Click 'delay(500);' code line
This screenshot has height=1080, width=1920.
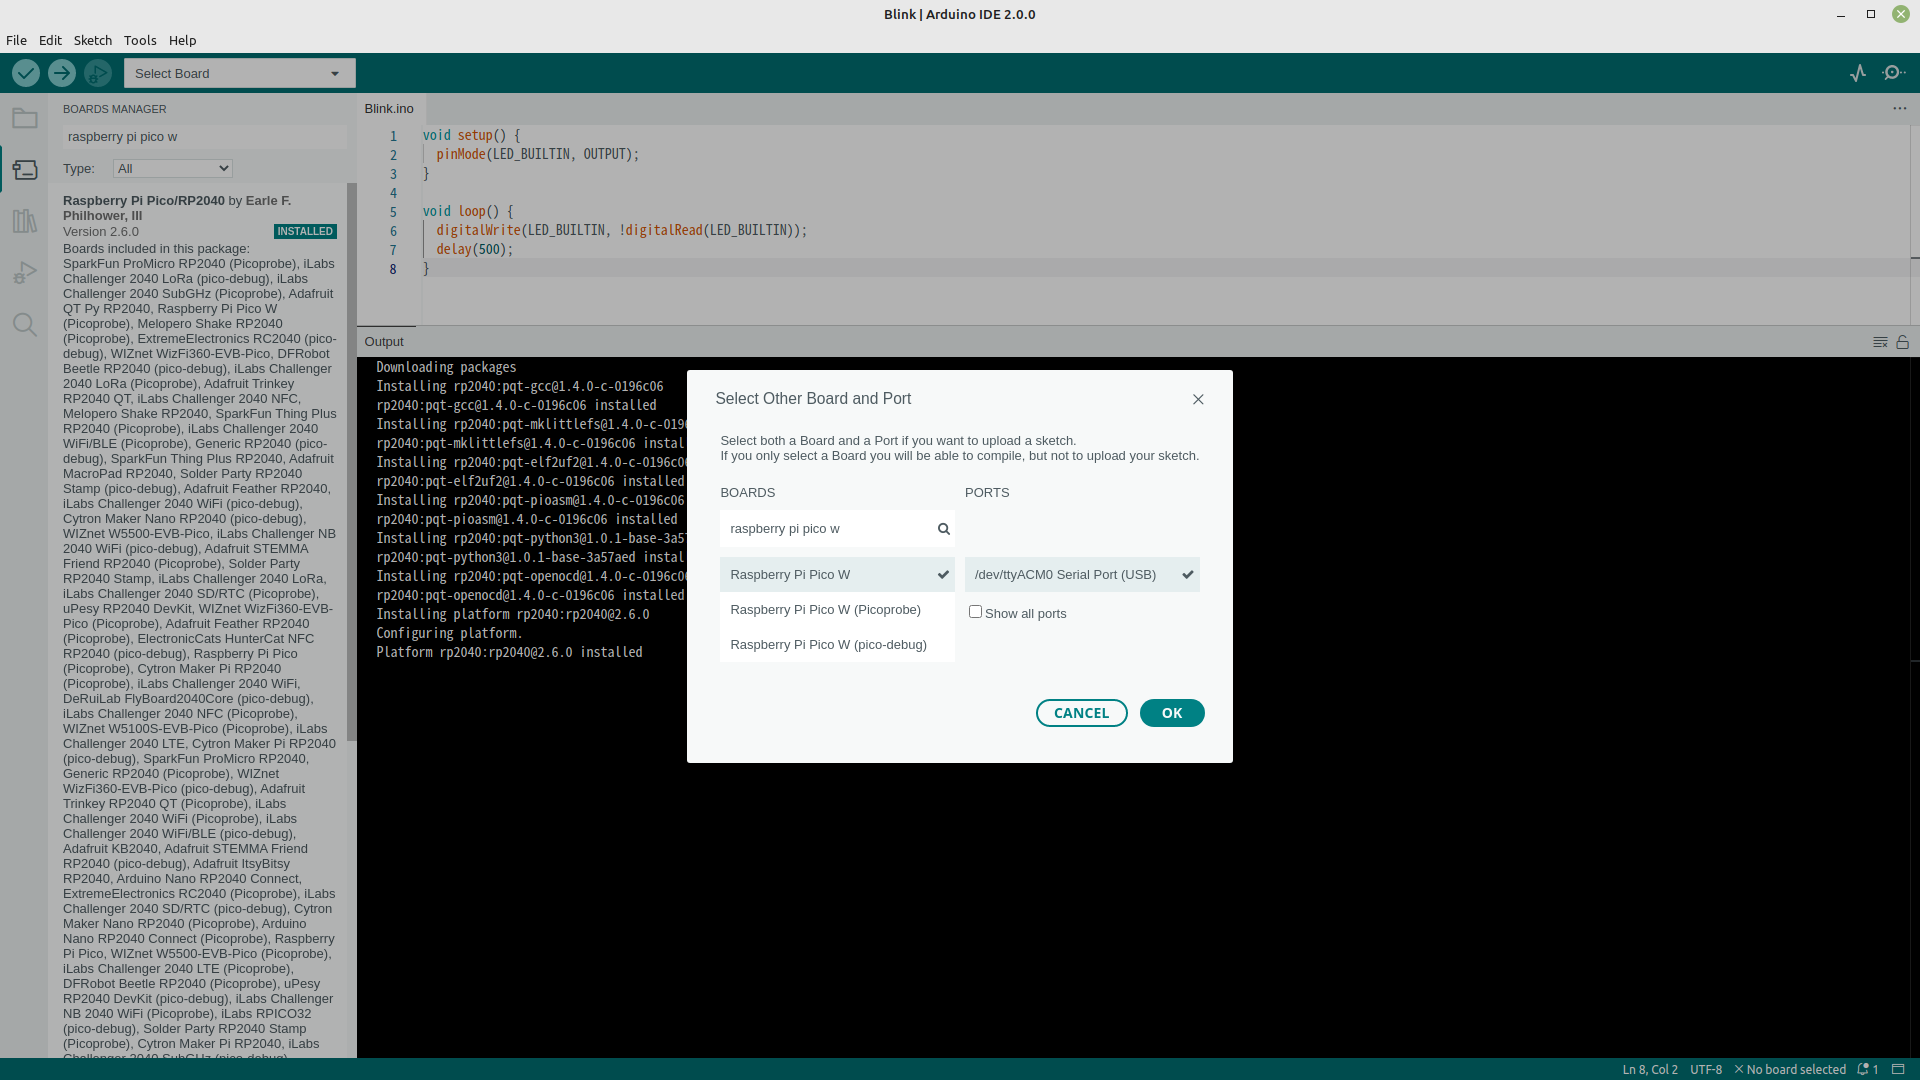474,249
